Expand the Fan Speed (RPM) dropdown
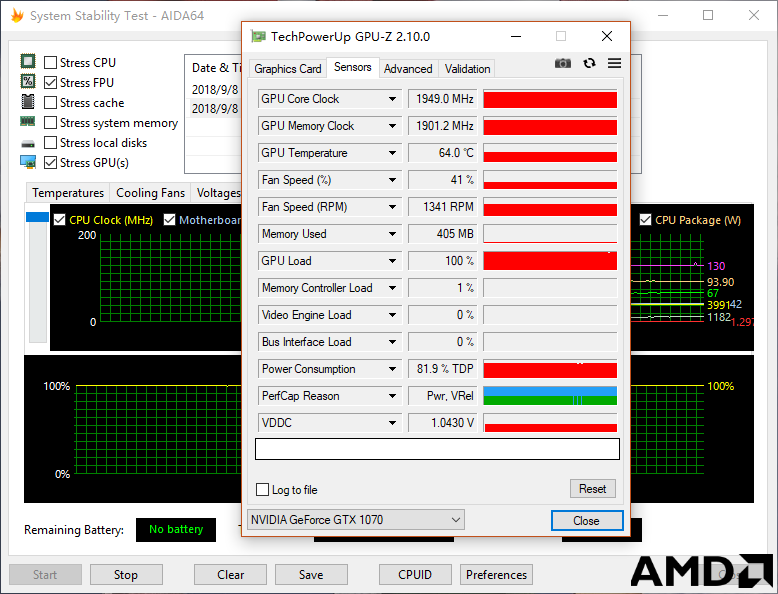The width and height of the screenshot is (778, 594). click(x=392, y=207)
